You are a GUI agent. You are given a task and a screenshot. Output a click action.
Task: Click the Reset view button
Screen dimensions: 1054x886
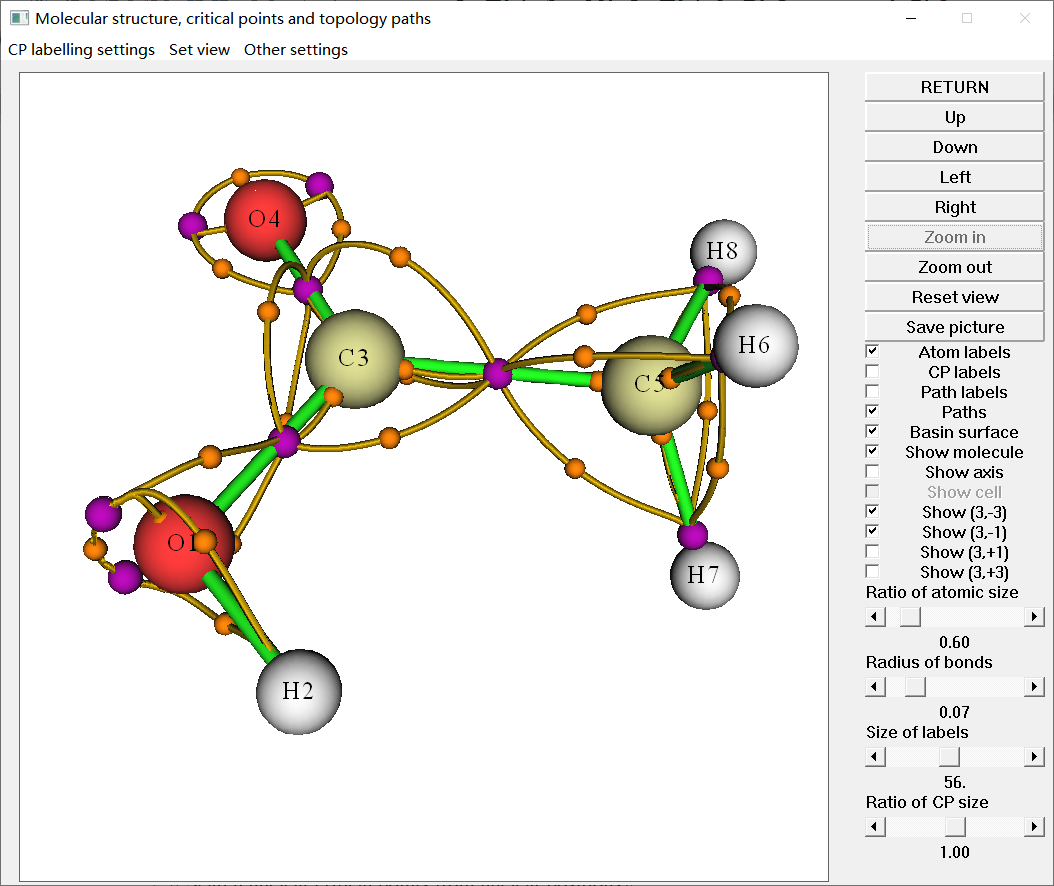coord(954,297)
